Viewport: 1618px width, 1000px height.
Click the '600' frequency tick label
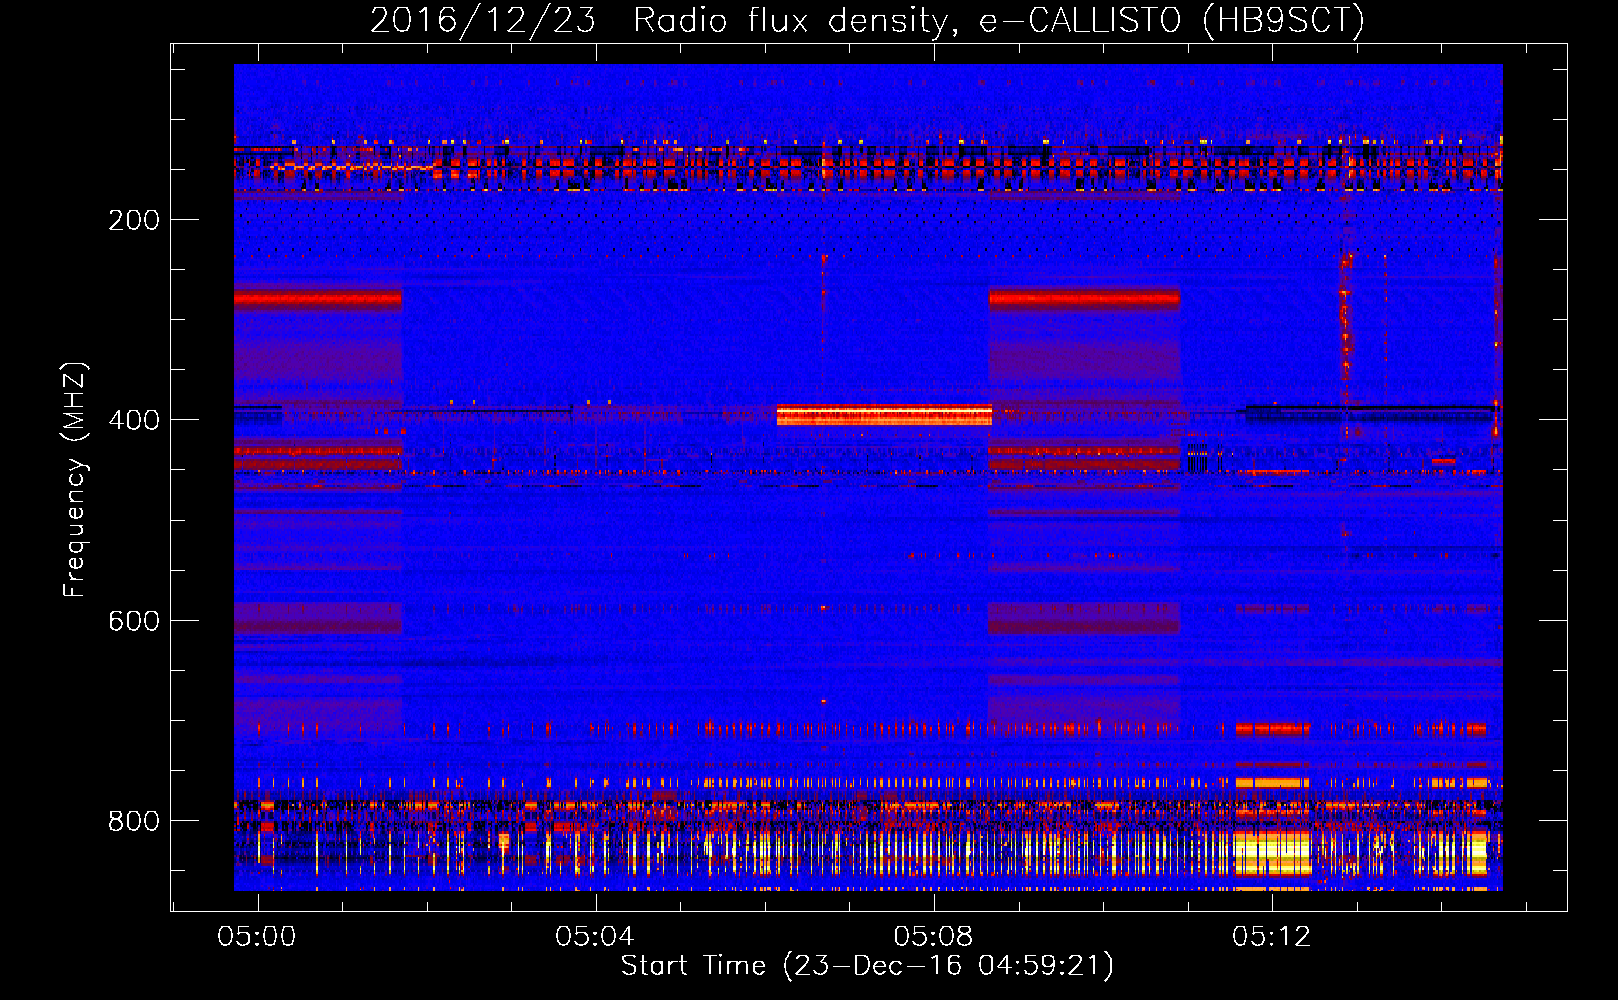pos(134,621)
